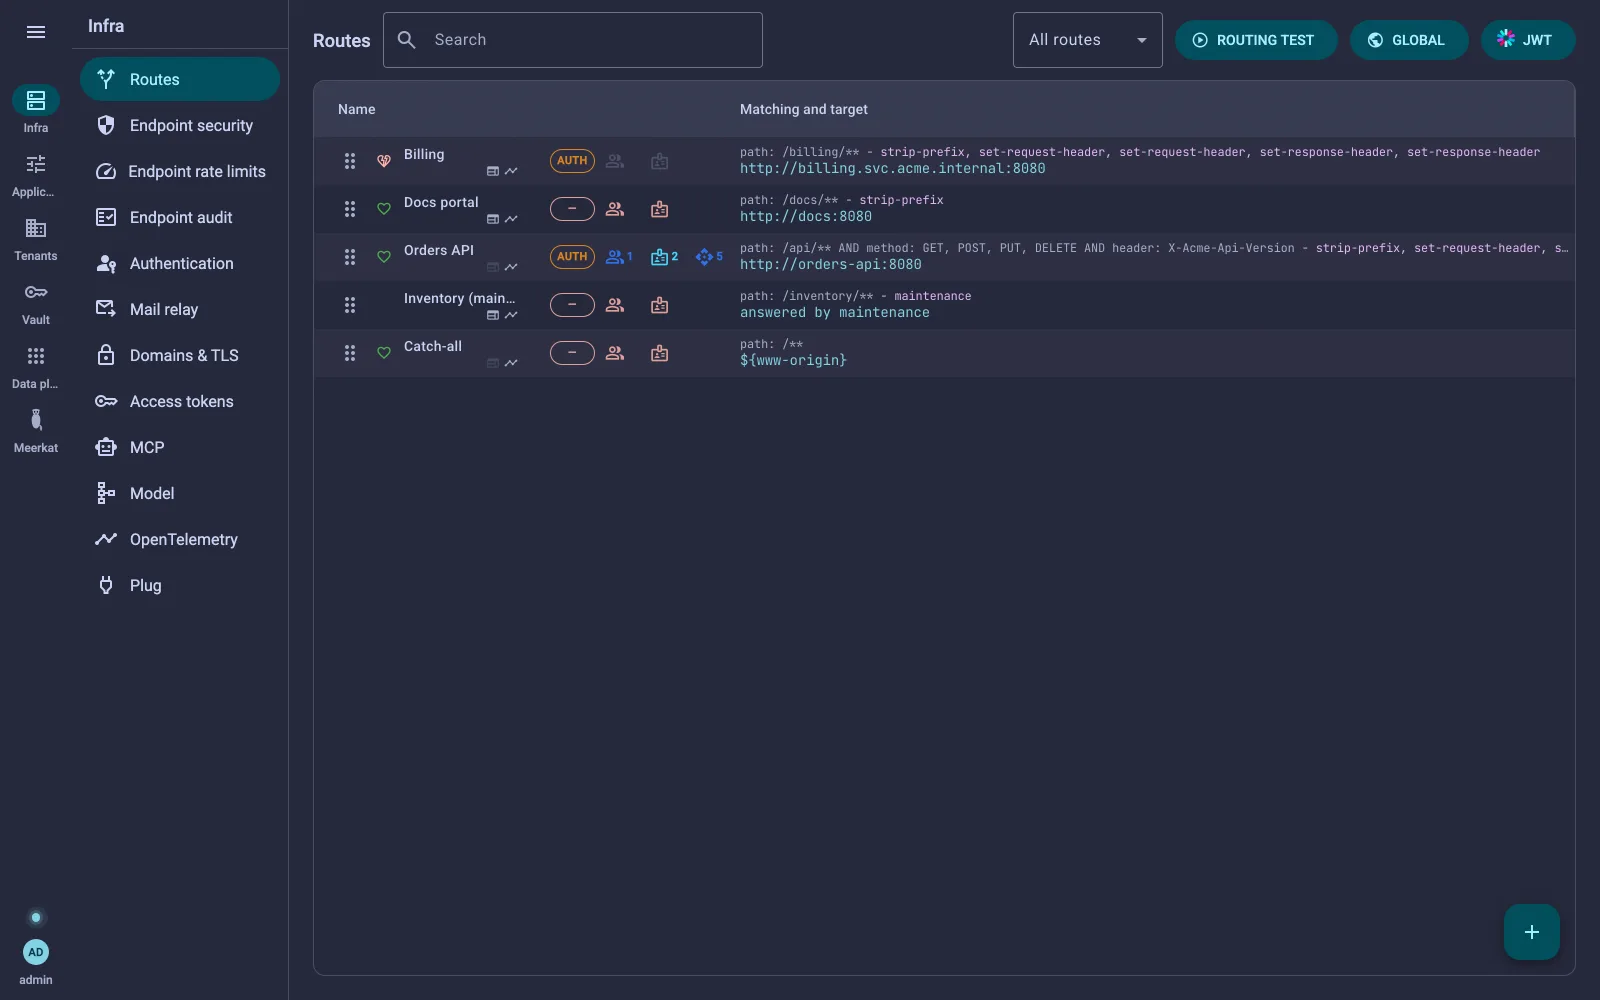Click the "answered by maintenance" text
The width and height of the screenshot is (1600, 1000).
pos(835,313)
